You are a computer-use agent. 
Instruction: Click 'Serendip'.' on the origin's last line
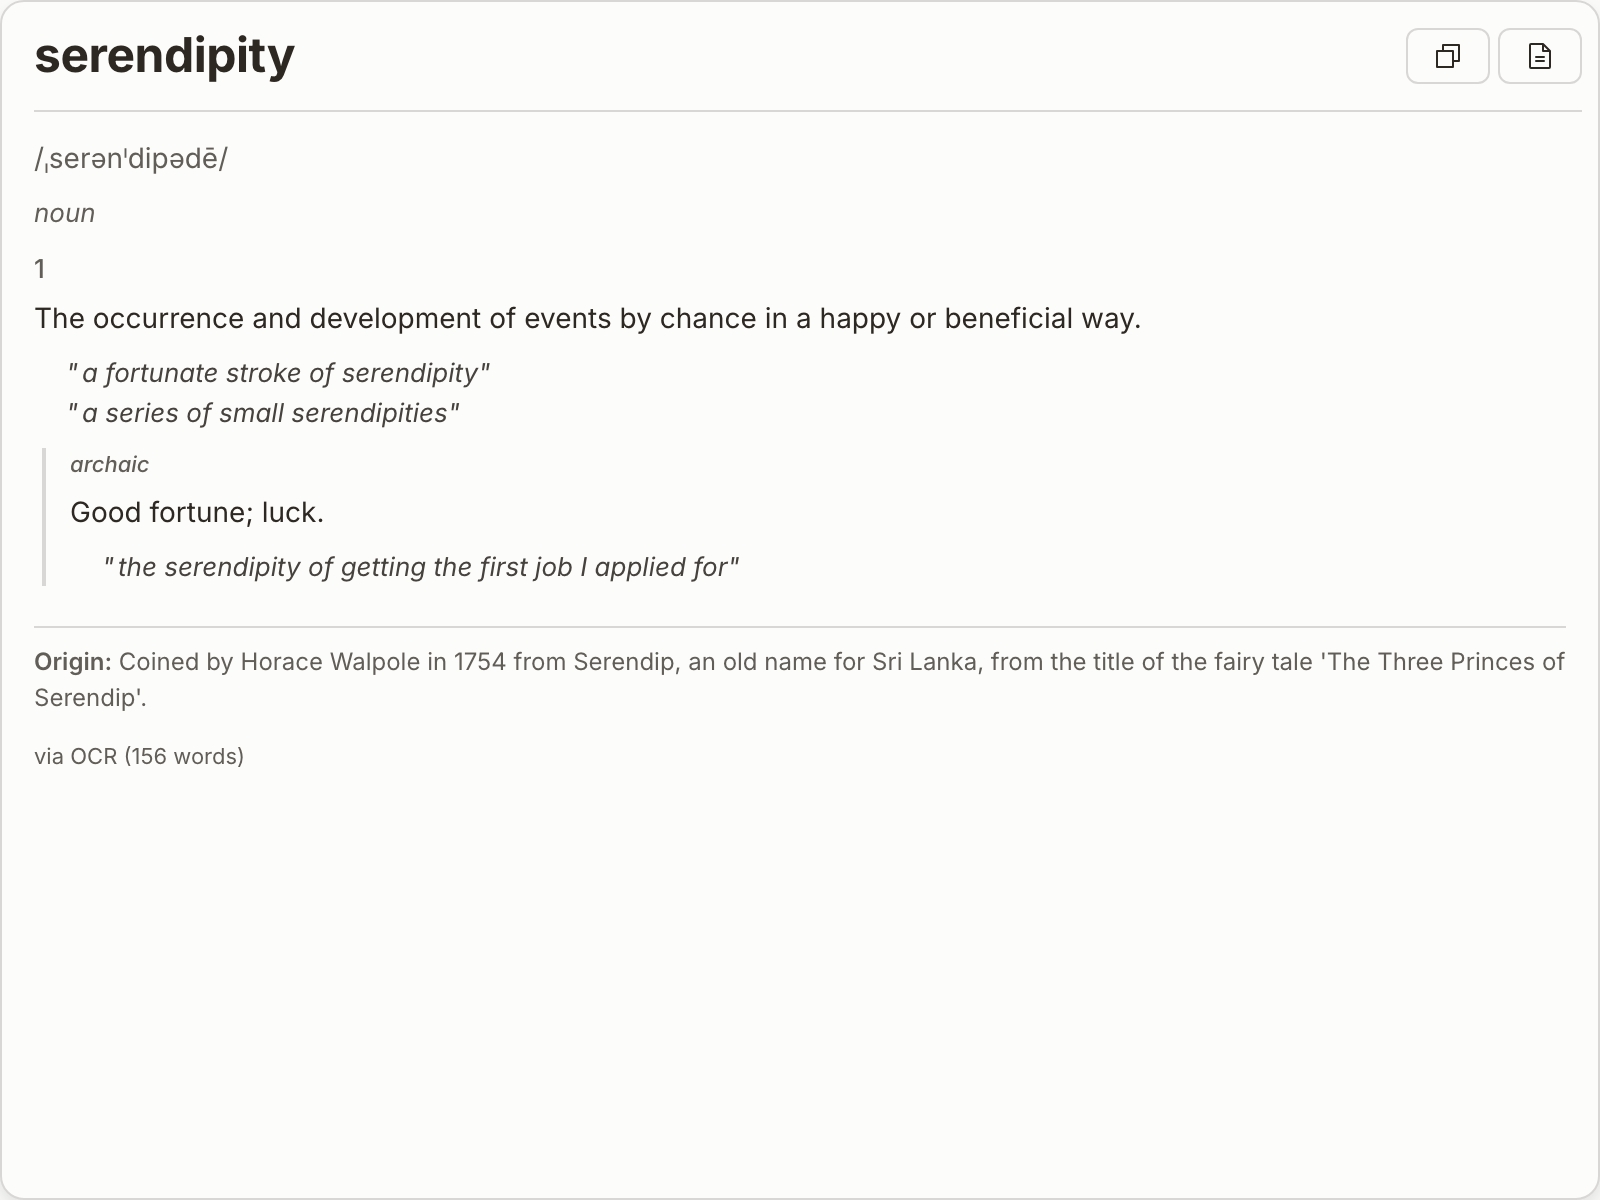tap(90, 698)
